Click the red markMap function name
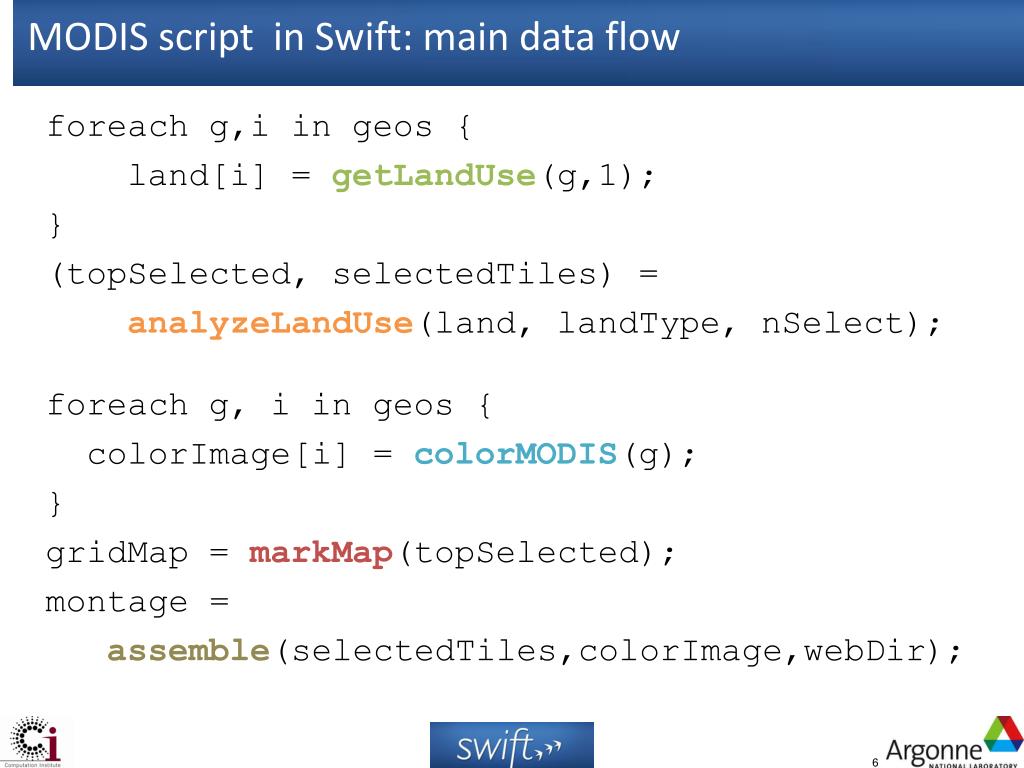The width and height of the screenshot is (1024, 768). click(x=320, y=553)
